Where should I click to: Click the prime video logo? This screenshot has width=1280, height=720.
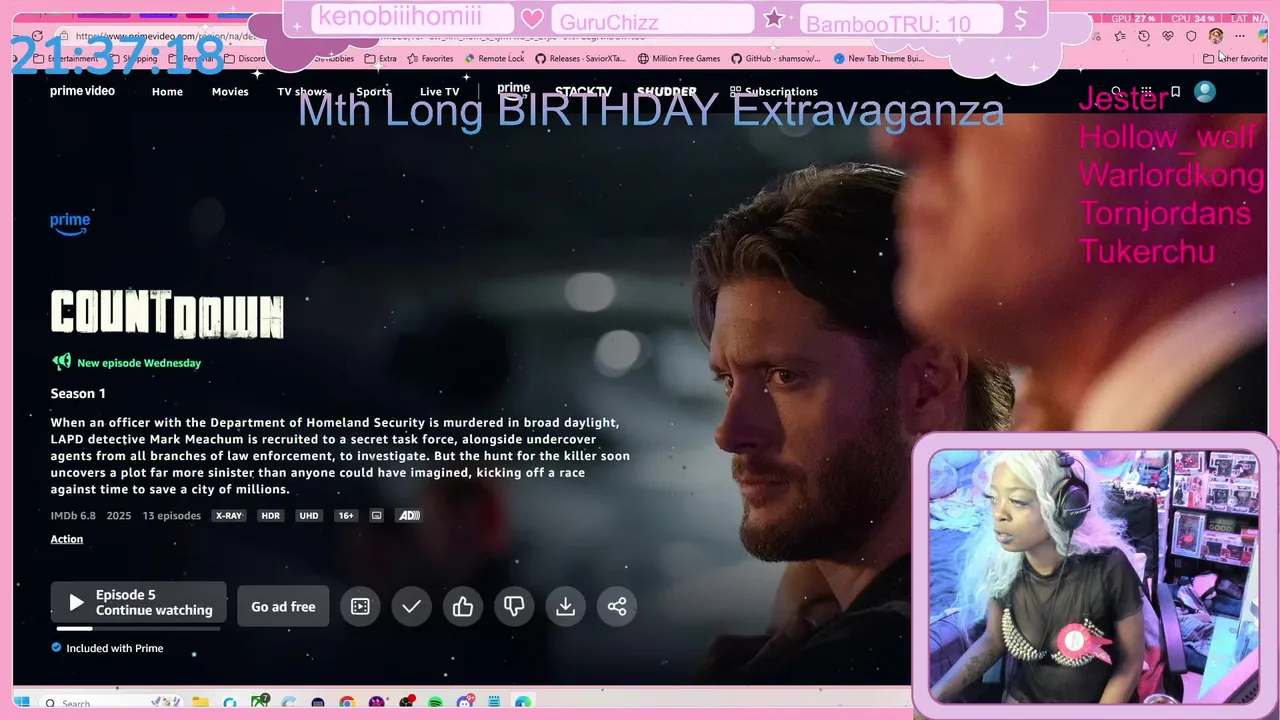click(83, 91)
